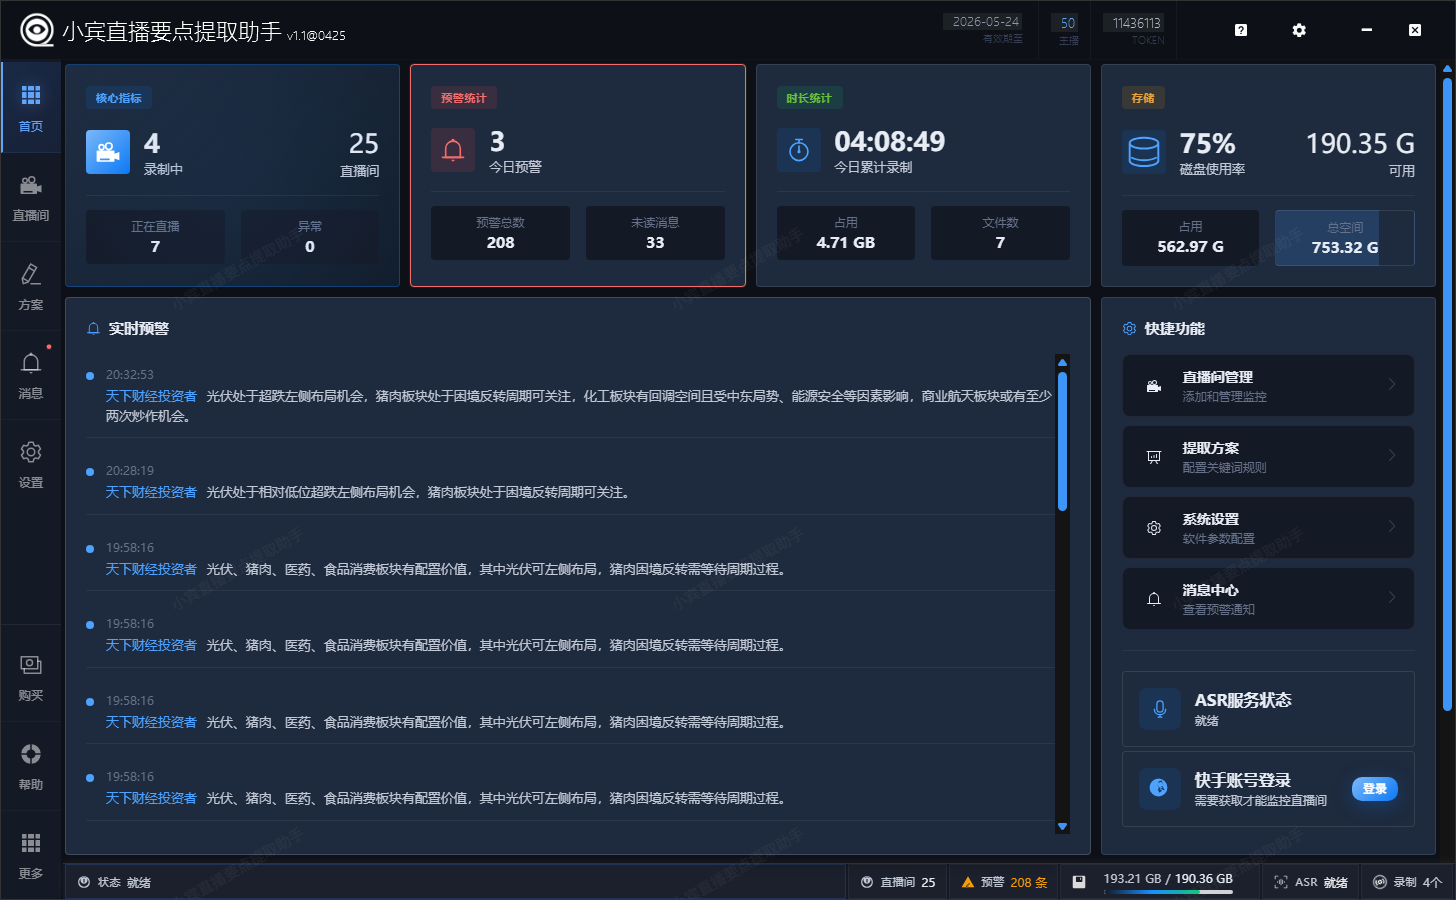The image size is (1456, 900).
Task: Open the title bar settings gear
Action: tap(1299, 30)
